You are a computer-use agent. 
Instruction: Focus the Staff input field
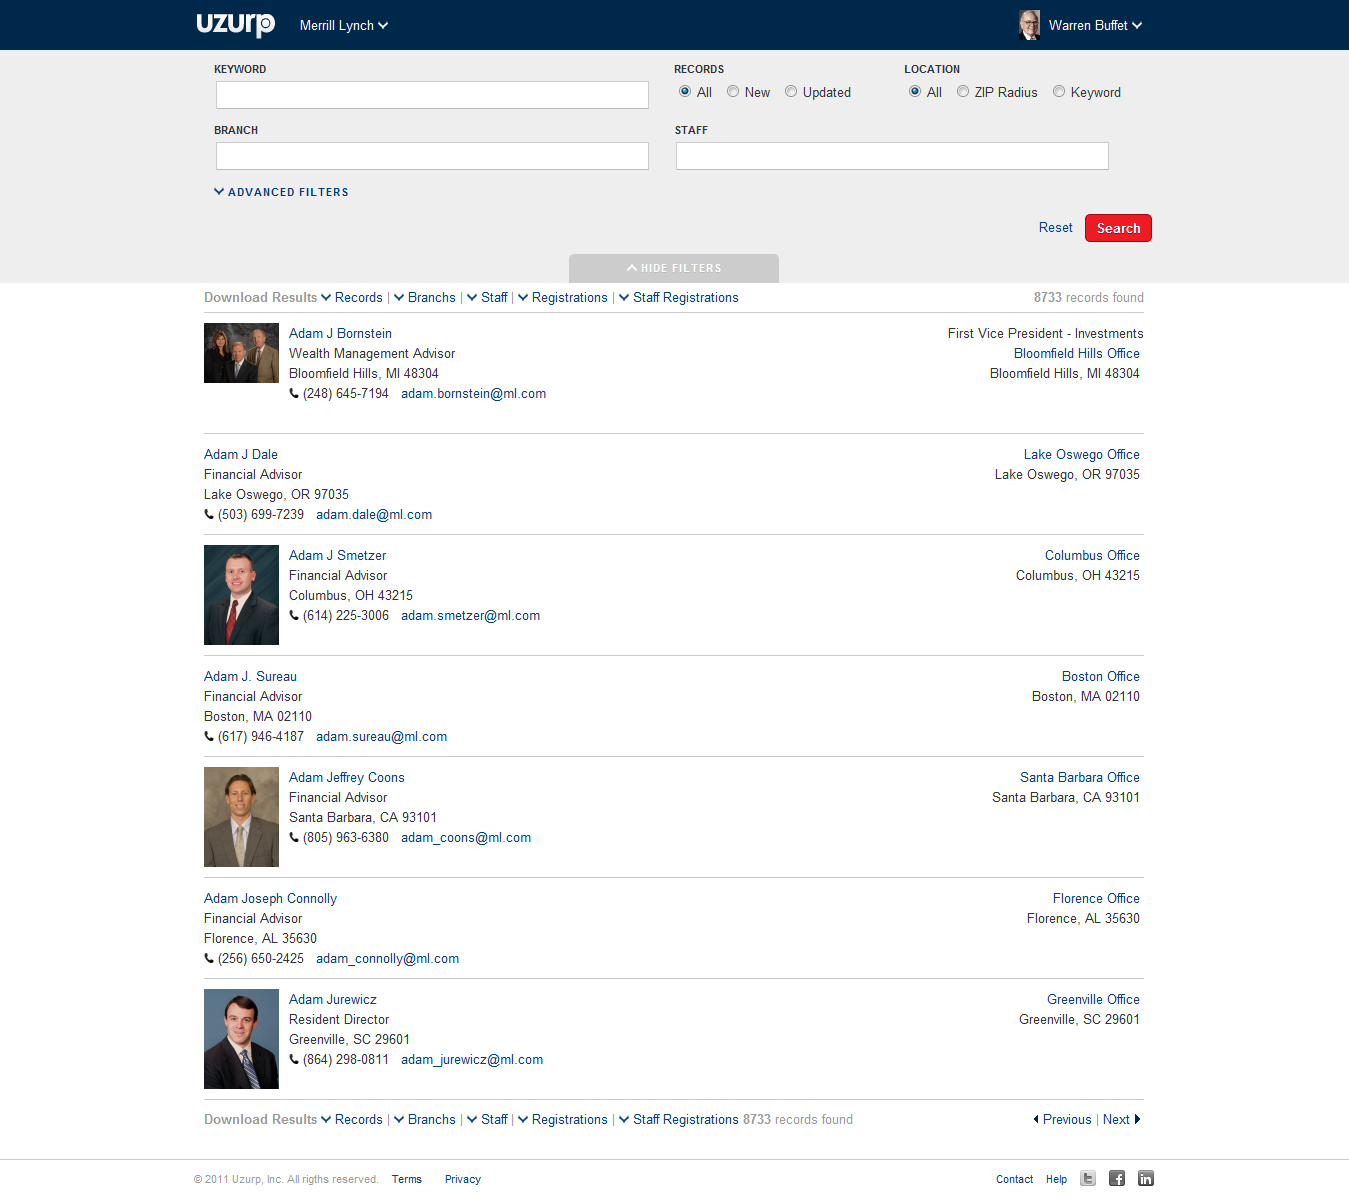point(892,156)
